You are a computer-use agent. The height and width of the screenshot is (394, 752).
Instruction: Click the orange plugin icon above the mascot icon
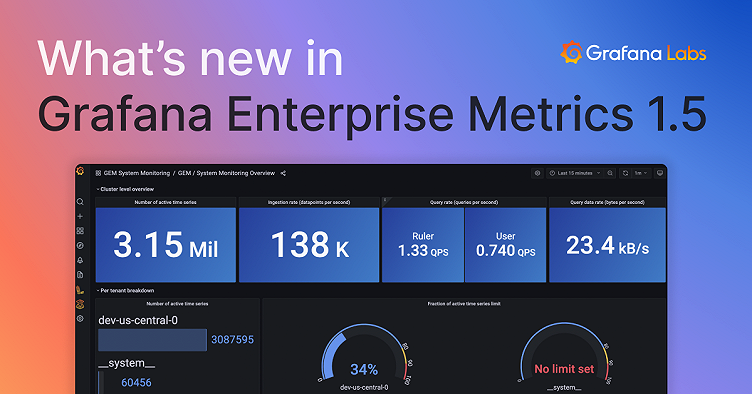click(x=80, y=290)
